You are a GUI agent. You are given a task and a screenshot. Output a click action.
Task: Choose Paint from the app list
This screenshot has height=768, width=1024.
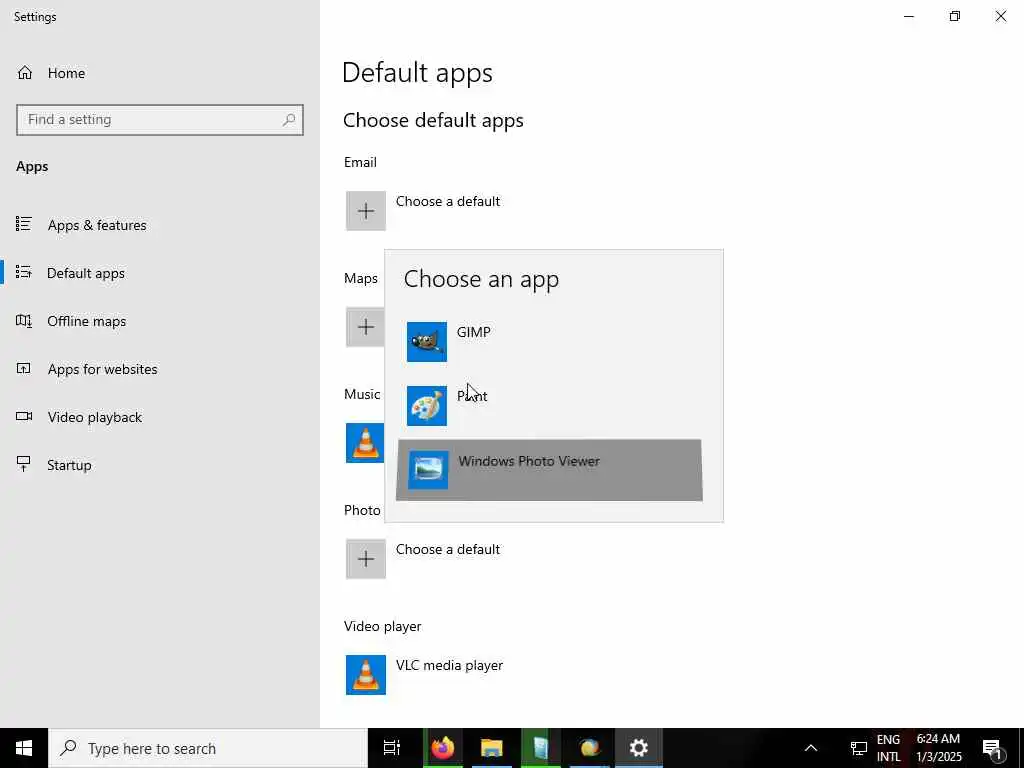pyautogui.click(x=549, y=406)
